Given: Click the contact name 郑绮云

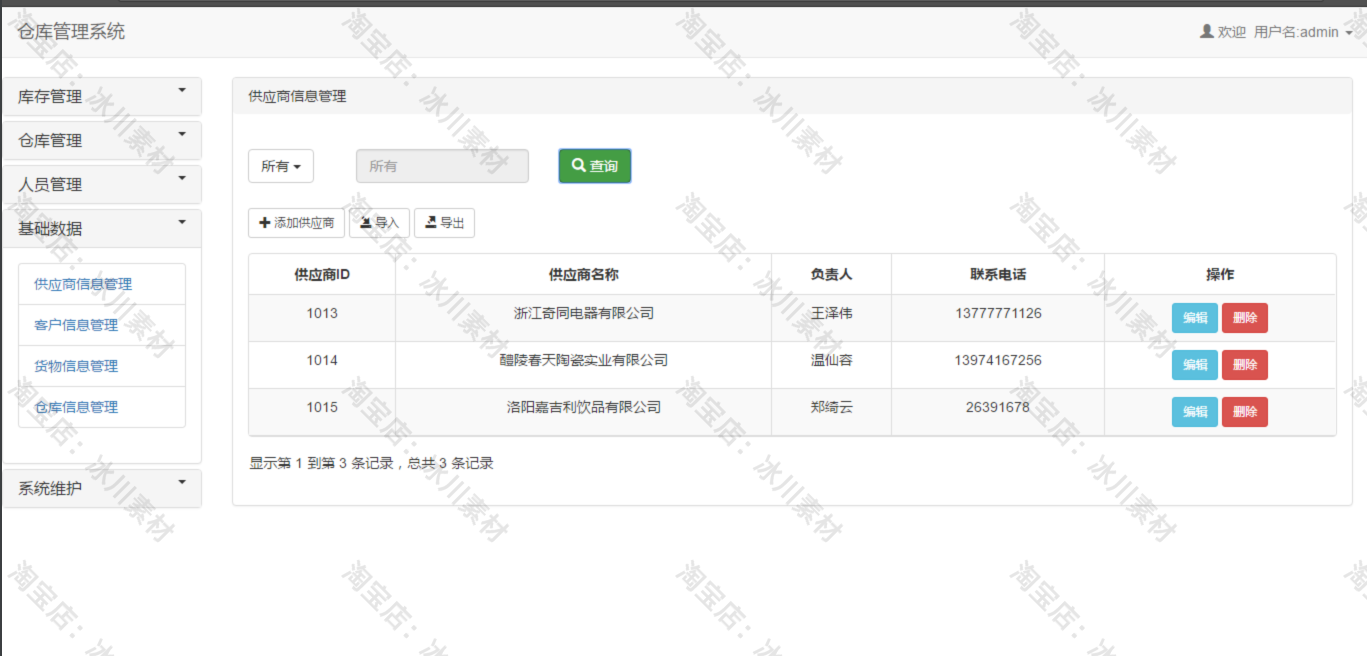Looking at the screenshot, I should click(x=831, y=407).
